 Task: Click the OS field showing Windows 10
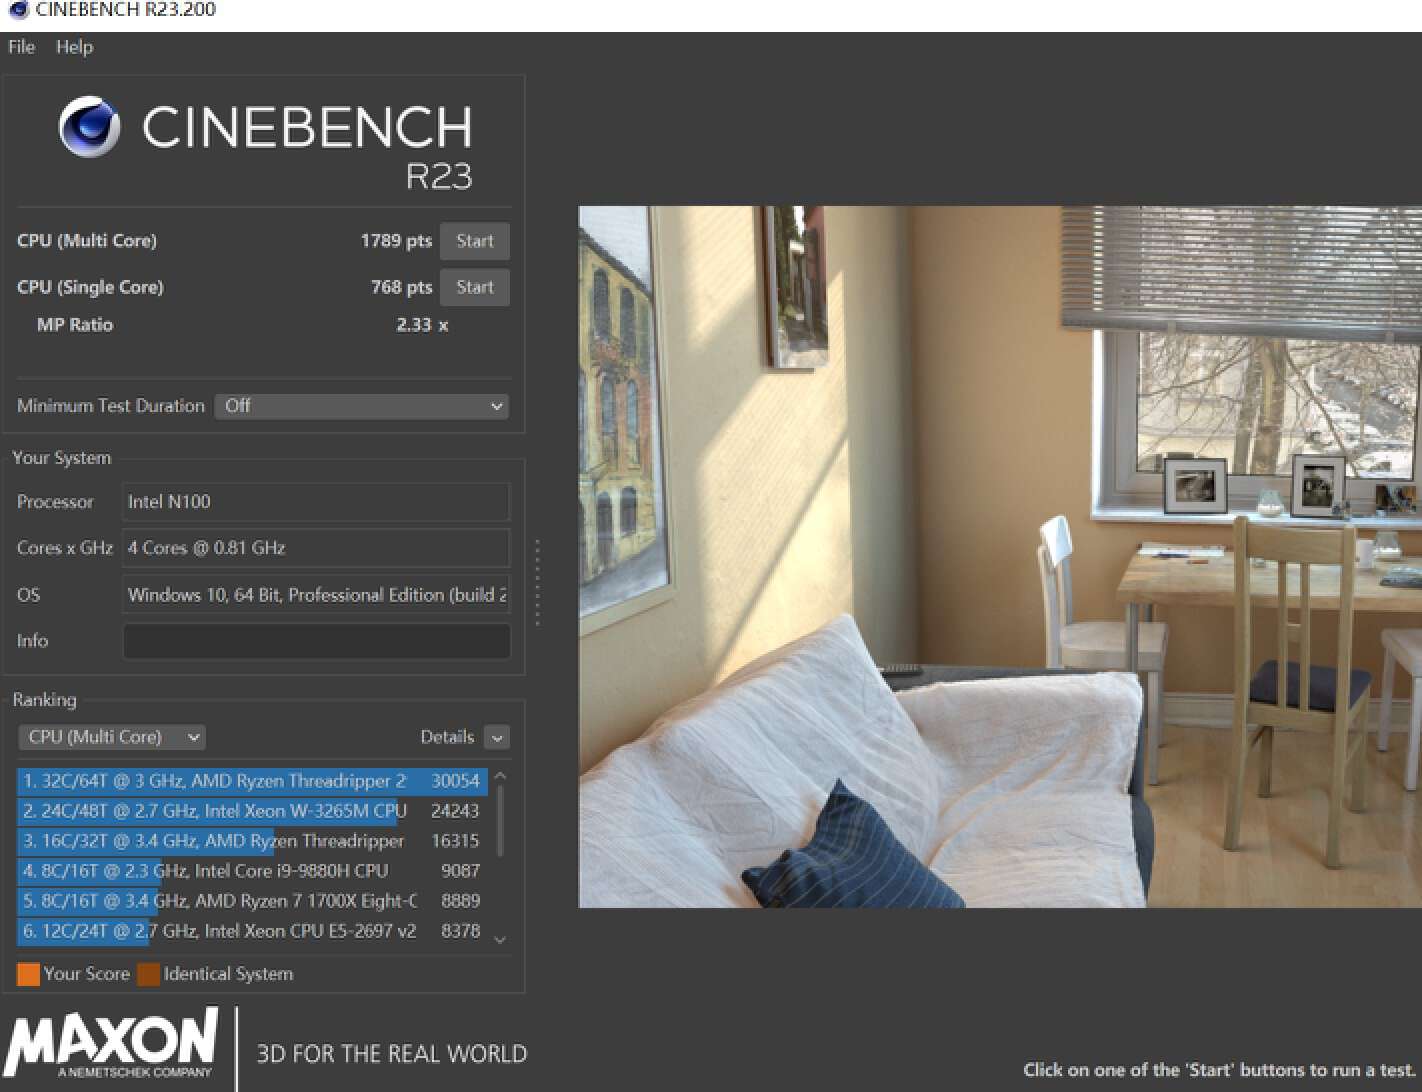(x=316, y=595)
